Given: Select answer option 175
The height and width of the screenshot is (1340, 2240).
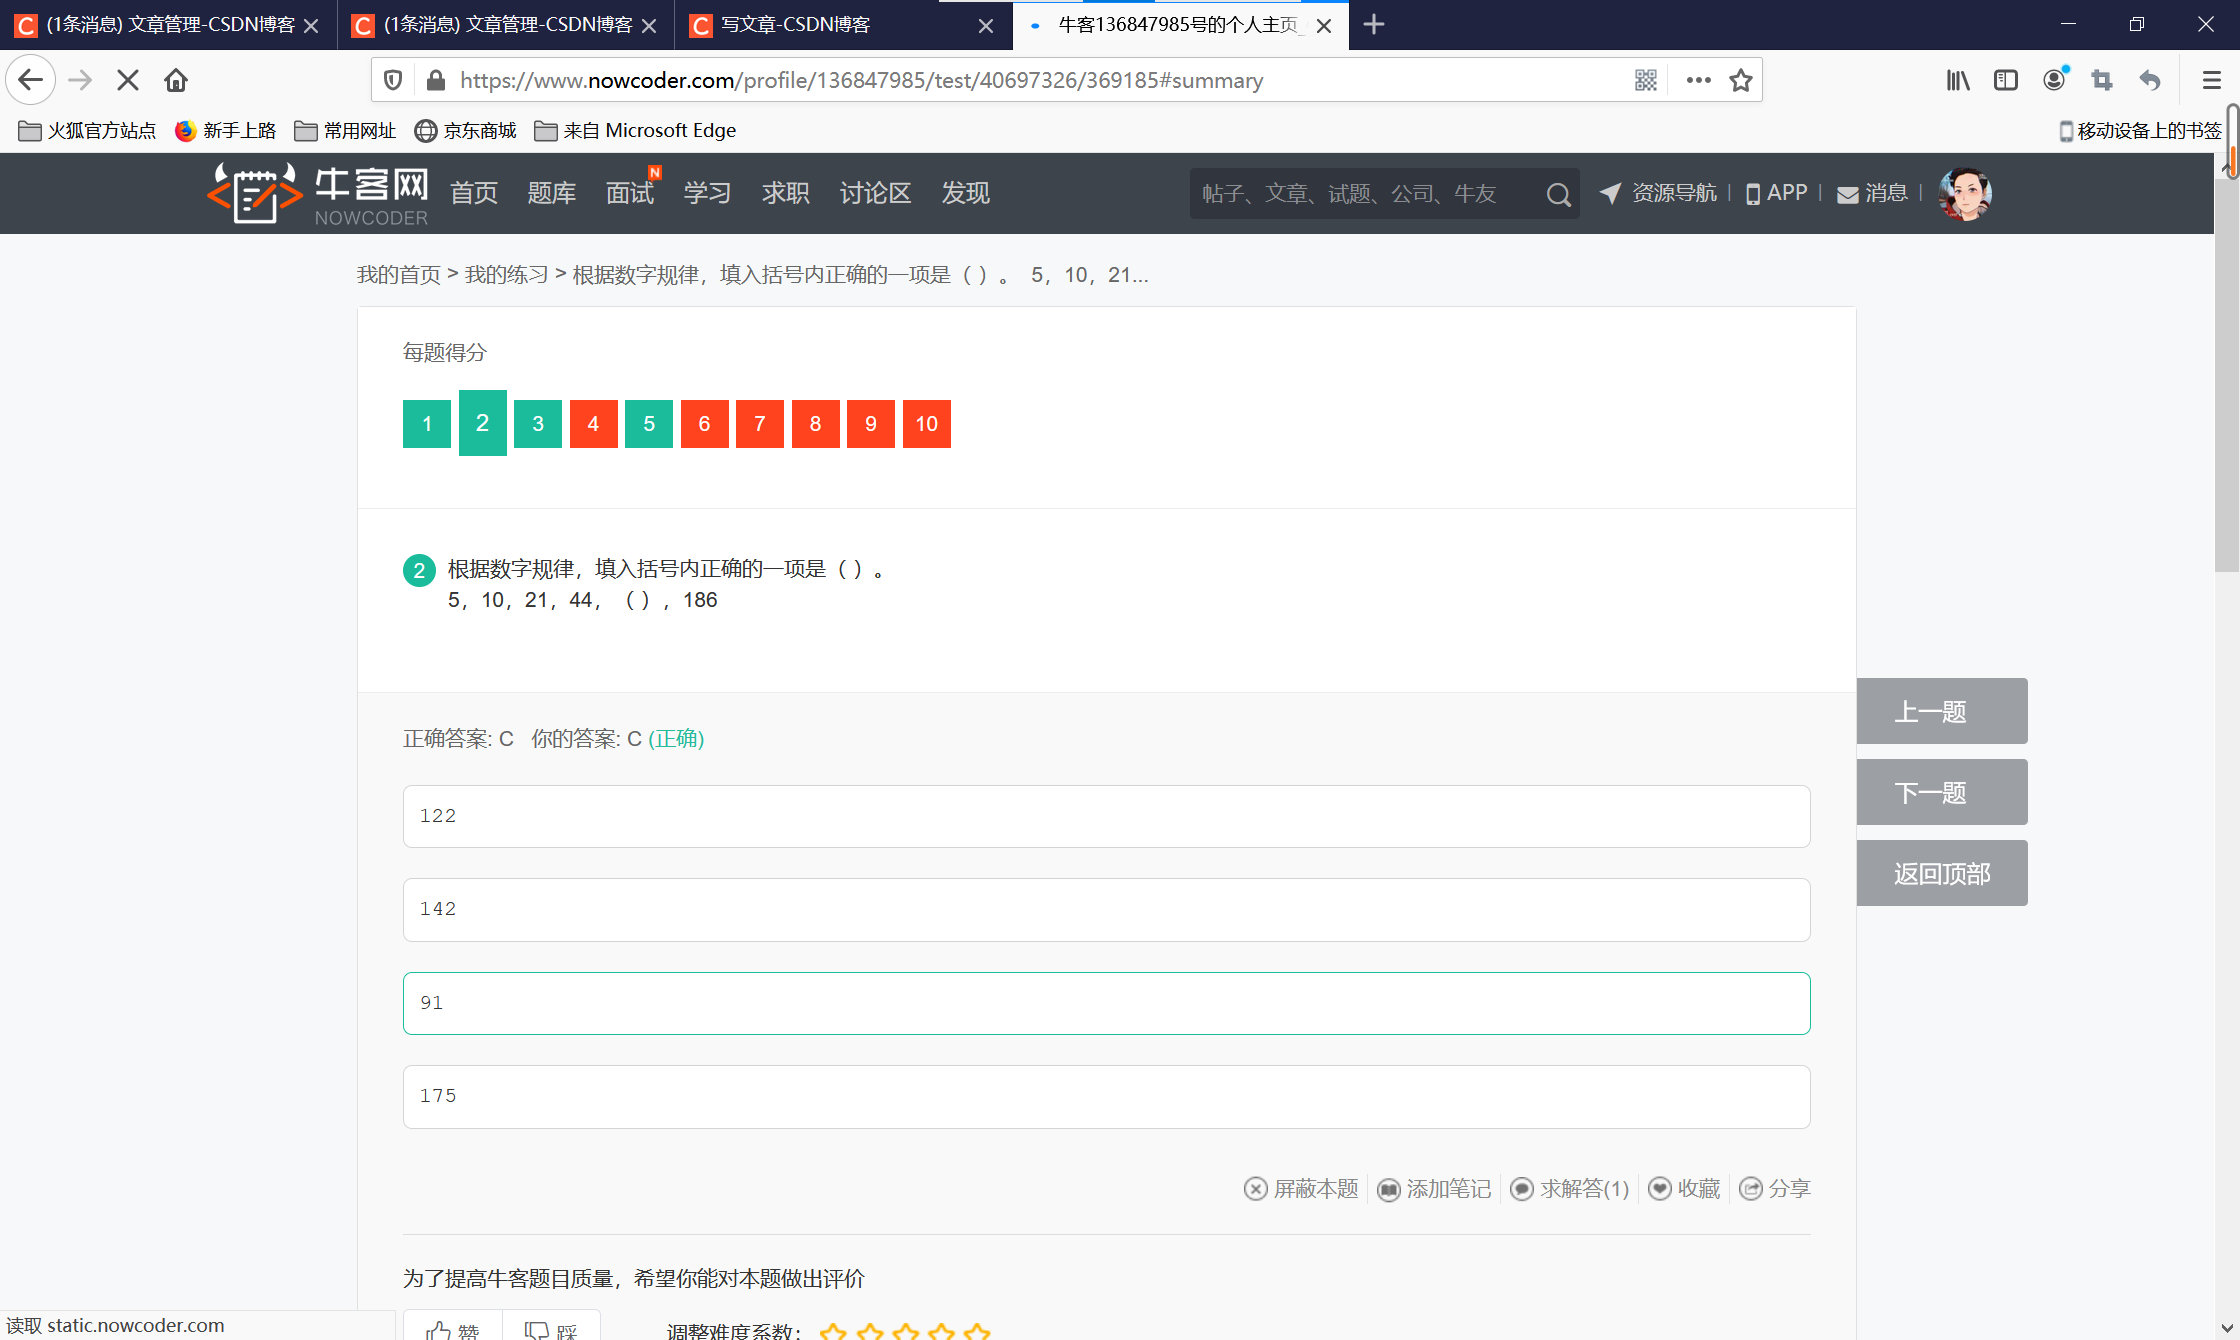Looking at the screenshot, I should click(1107, 1097).
